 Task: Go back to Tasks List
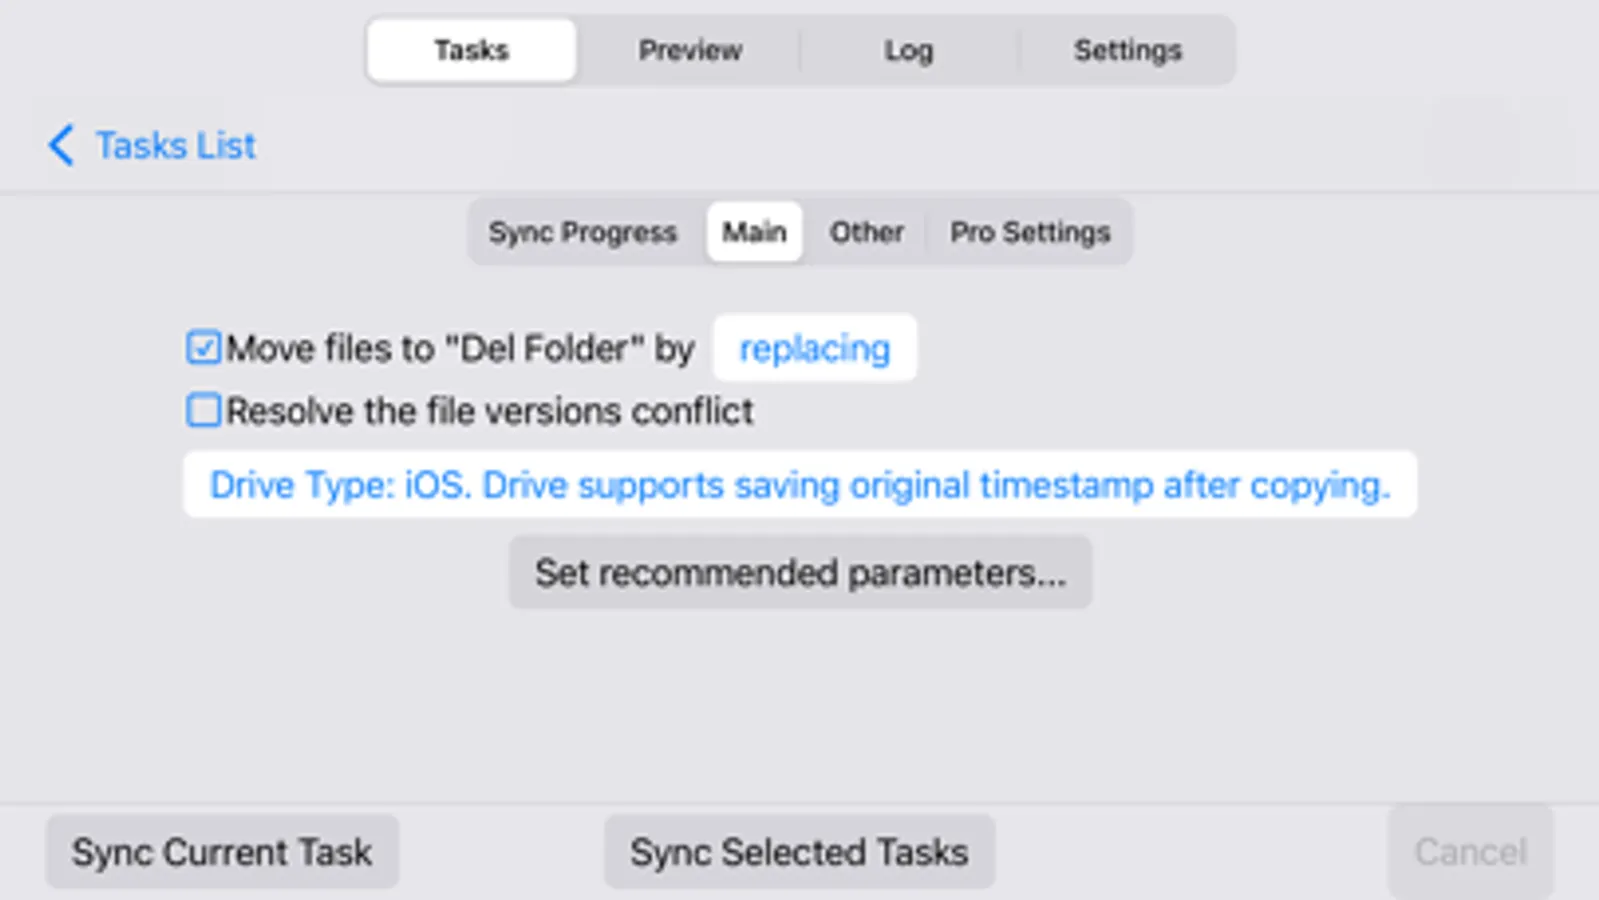[x=176, y=146]
